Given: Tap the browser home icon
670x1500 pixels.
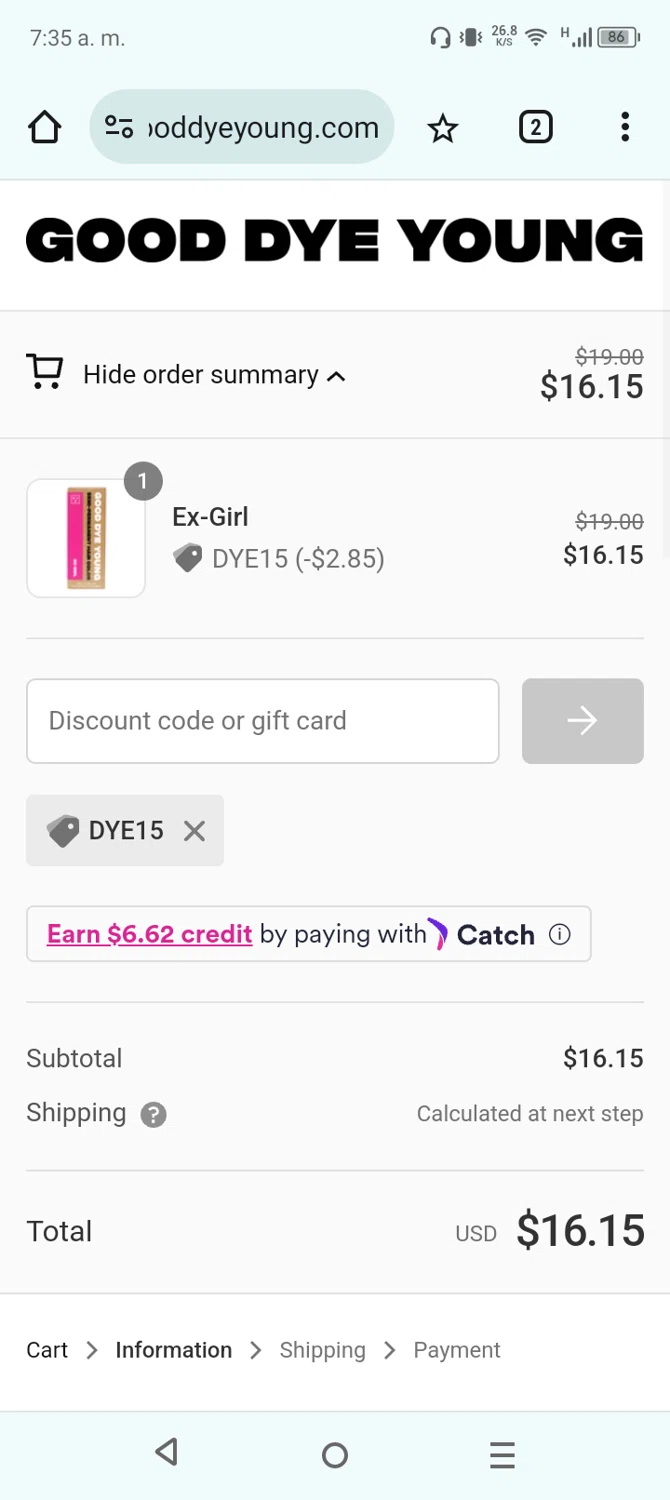Looking at the screenshot, I should point(45,128).
